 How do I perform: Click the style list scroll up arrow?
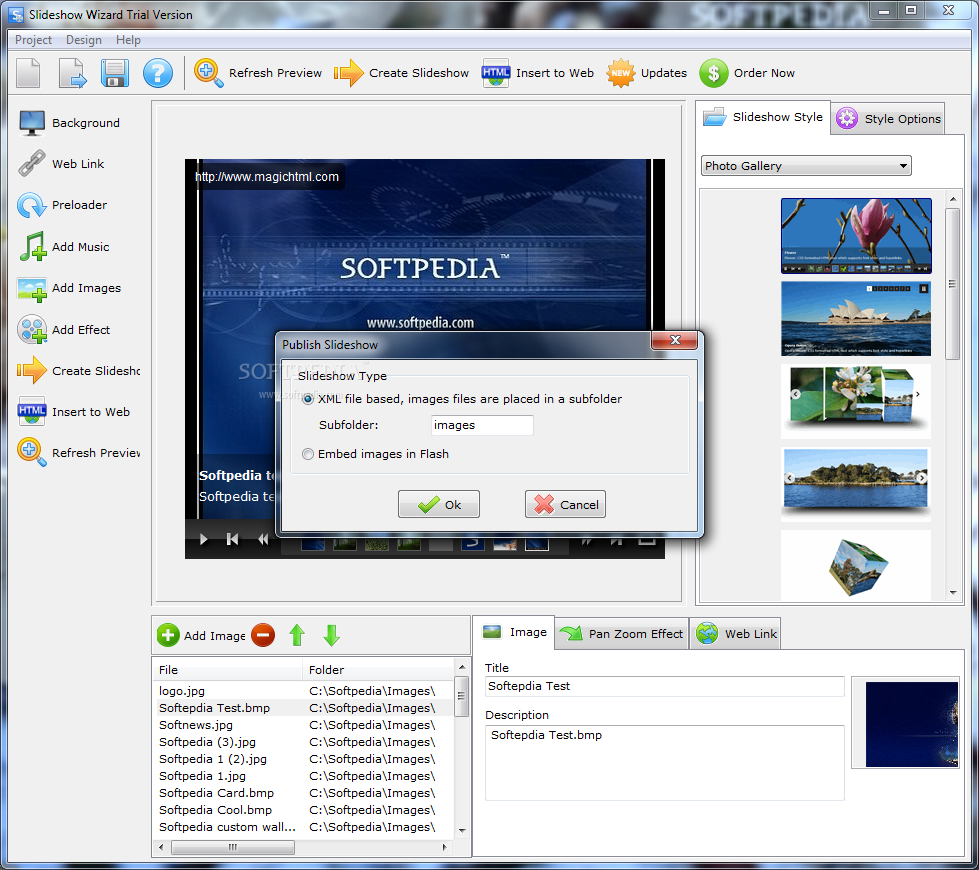(x=953, y=199)
